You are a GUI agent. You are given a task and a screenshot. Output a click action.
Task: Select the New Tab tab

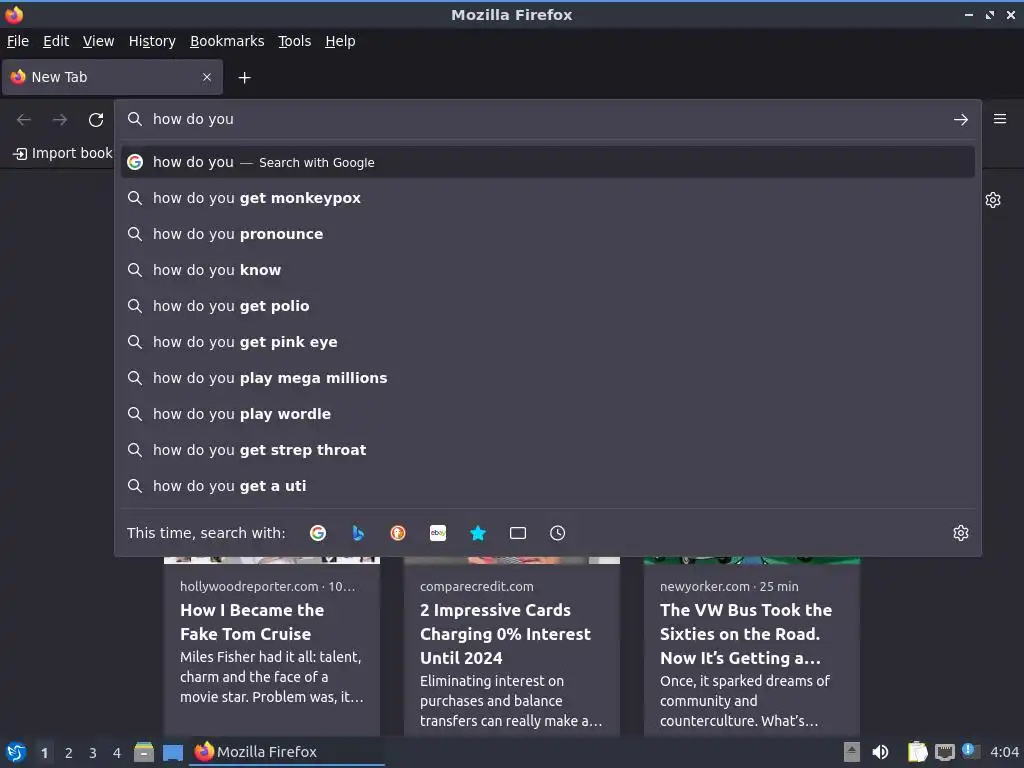(112, 77)
